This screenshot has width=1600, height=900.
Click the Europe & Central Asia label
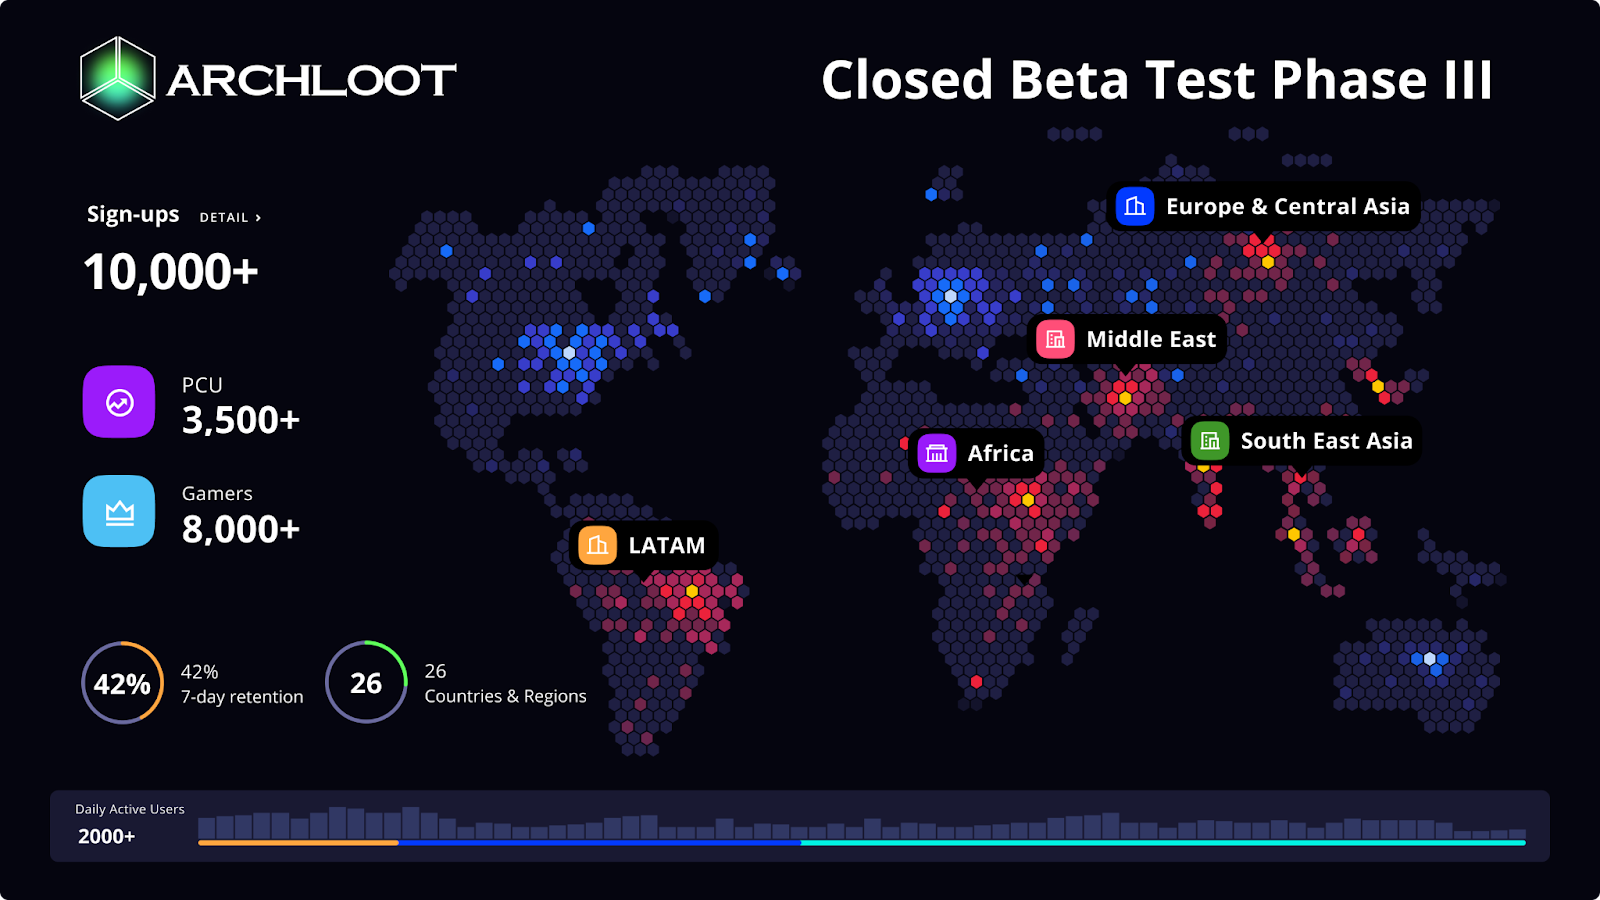[x=1287, y=206]
